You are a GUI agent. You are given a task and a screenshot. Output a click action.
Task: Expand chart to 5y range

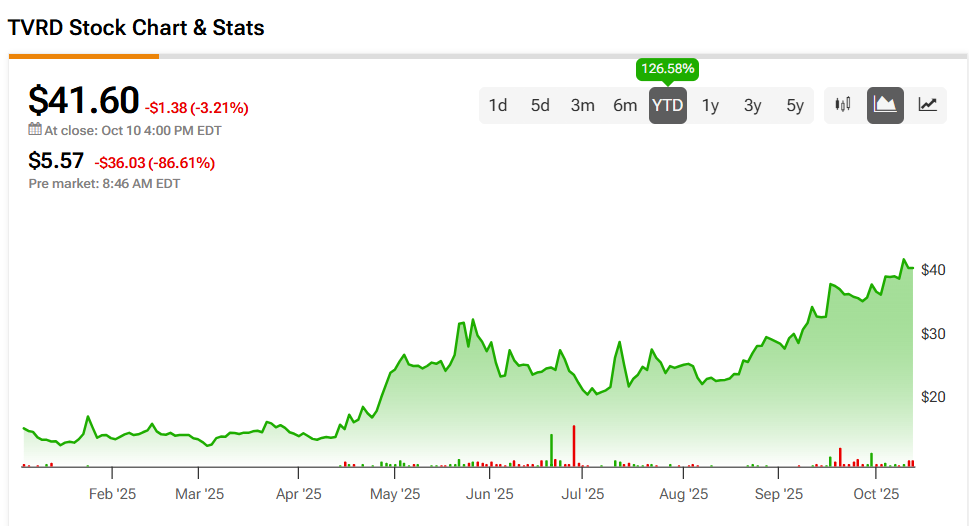[795, 106]
